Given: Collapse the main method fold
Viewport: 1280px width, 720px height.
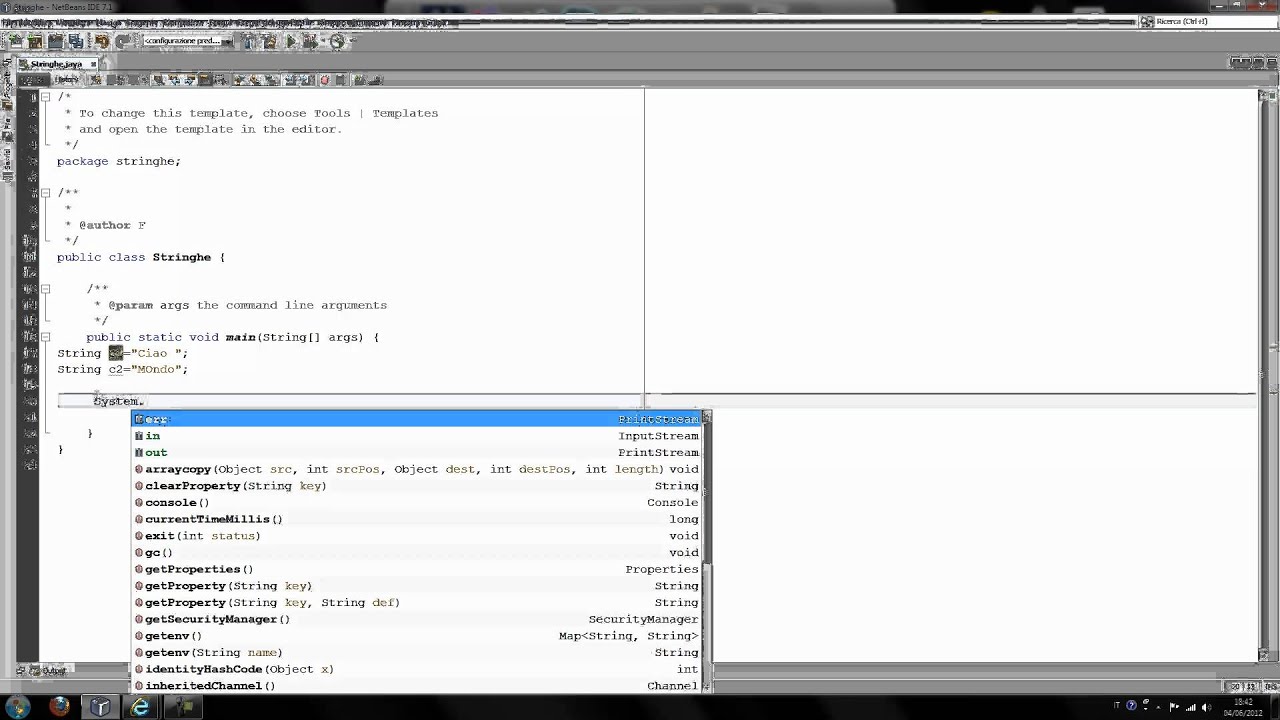Looking at the screenshot, I should (45, 337).
